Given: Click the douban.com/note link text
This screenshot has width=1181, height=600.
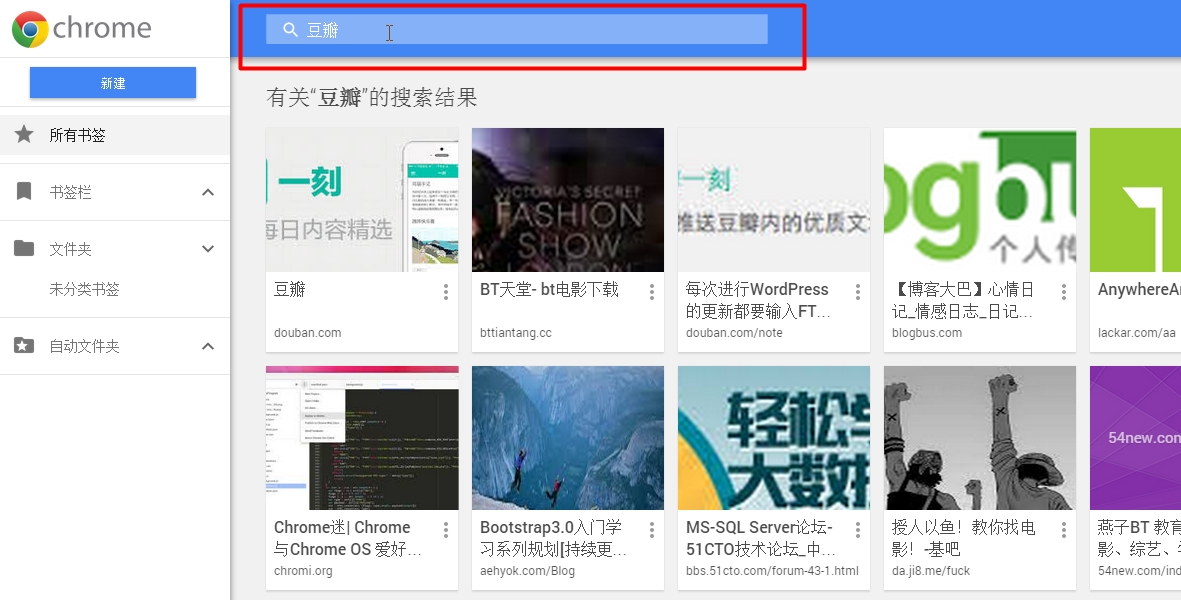Looking at the screenshot, I should point(734,333).
